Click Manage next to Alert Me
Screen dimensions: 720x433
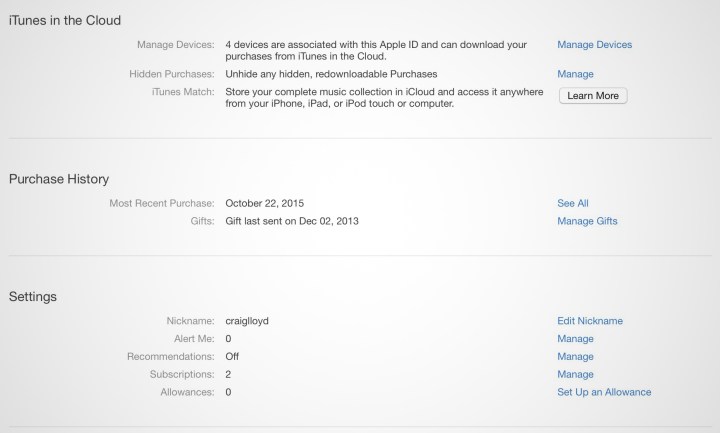coord(575,339)
